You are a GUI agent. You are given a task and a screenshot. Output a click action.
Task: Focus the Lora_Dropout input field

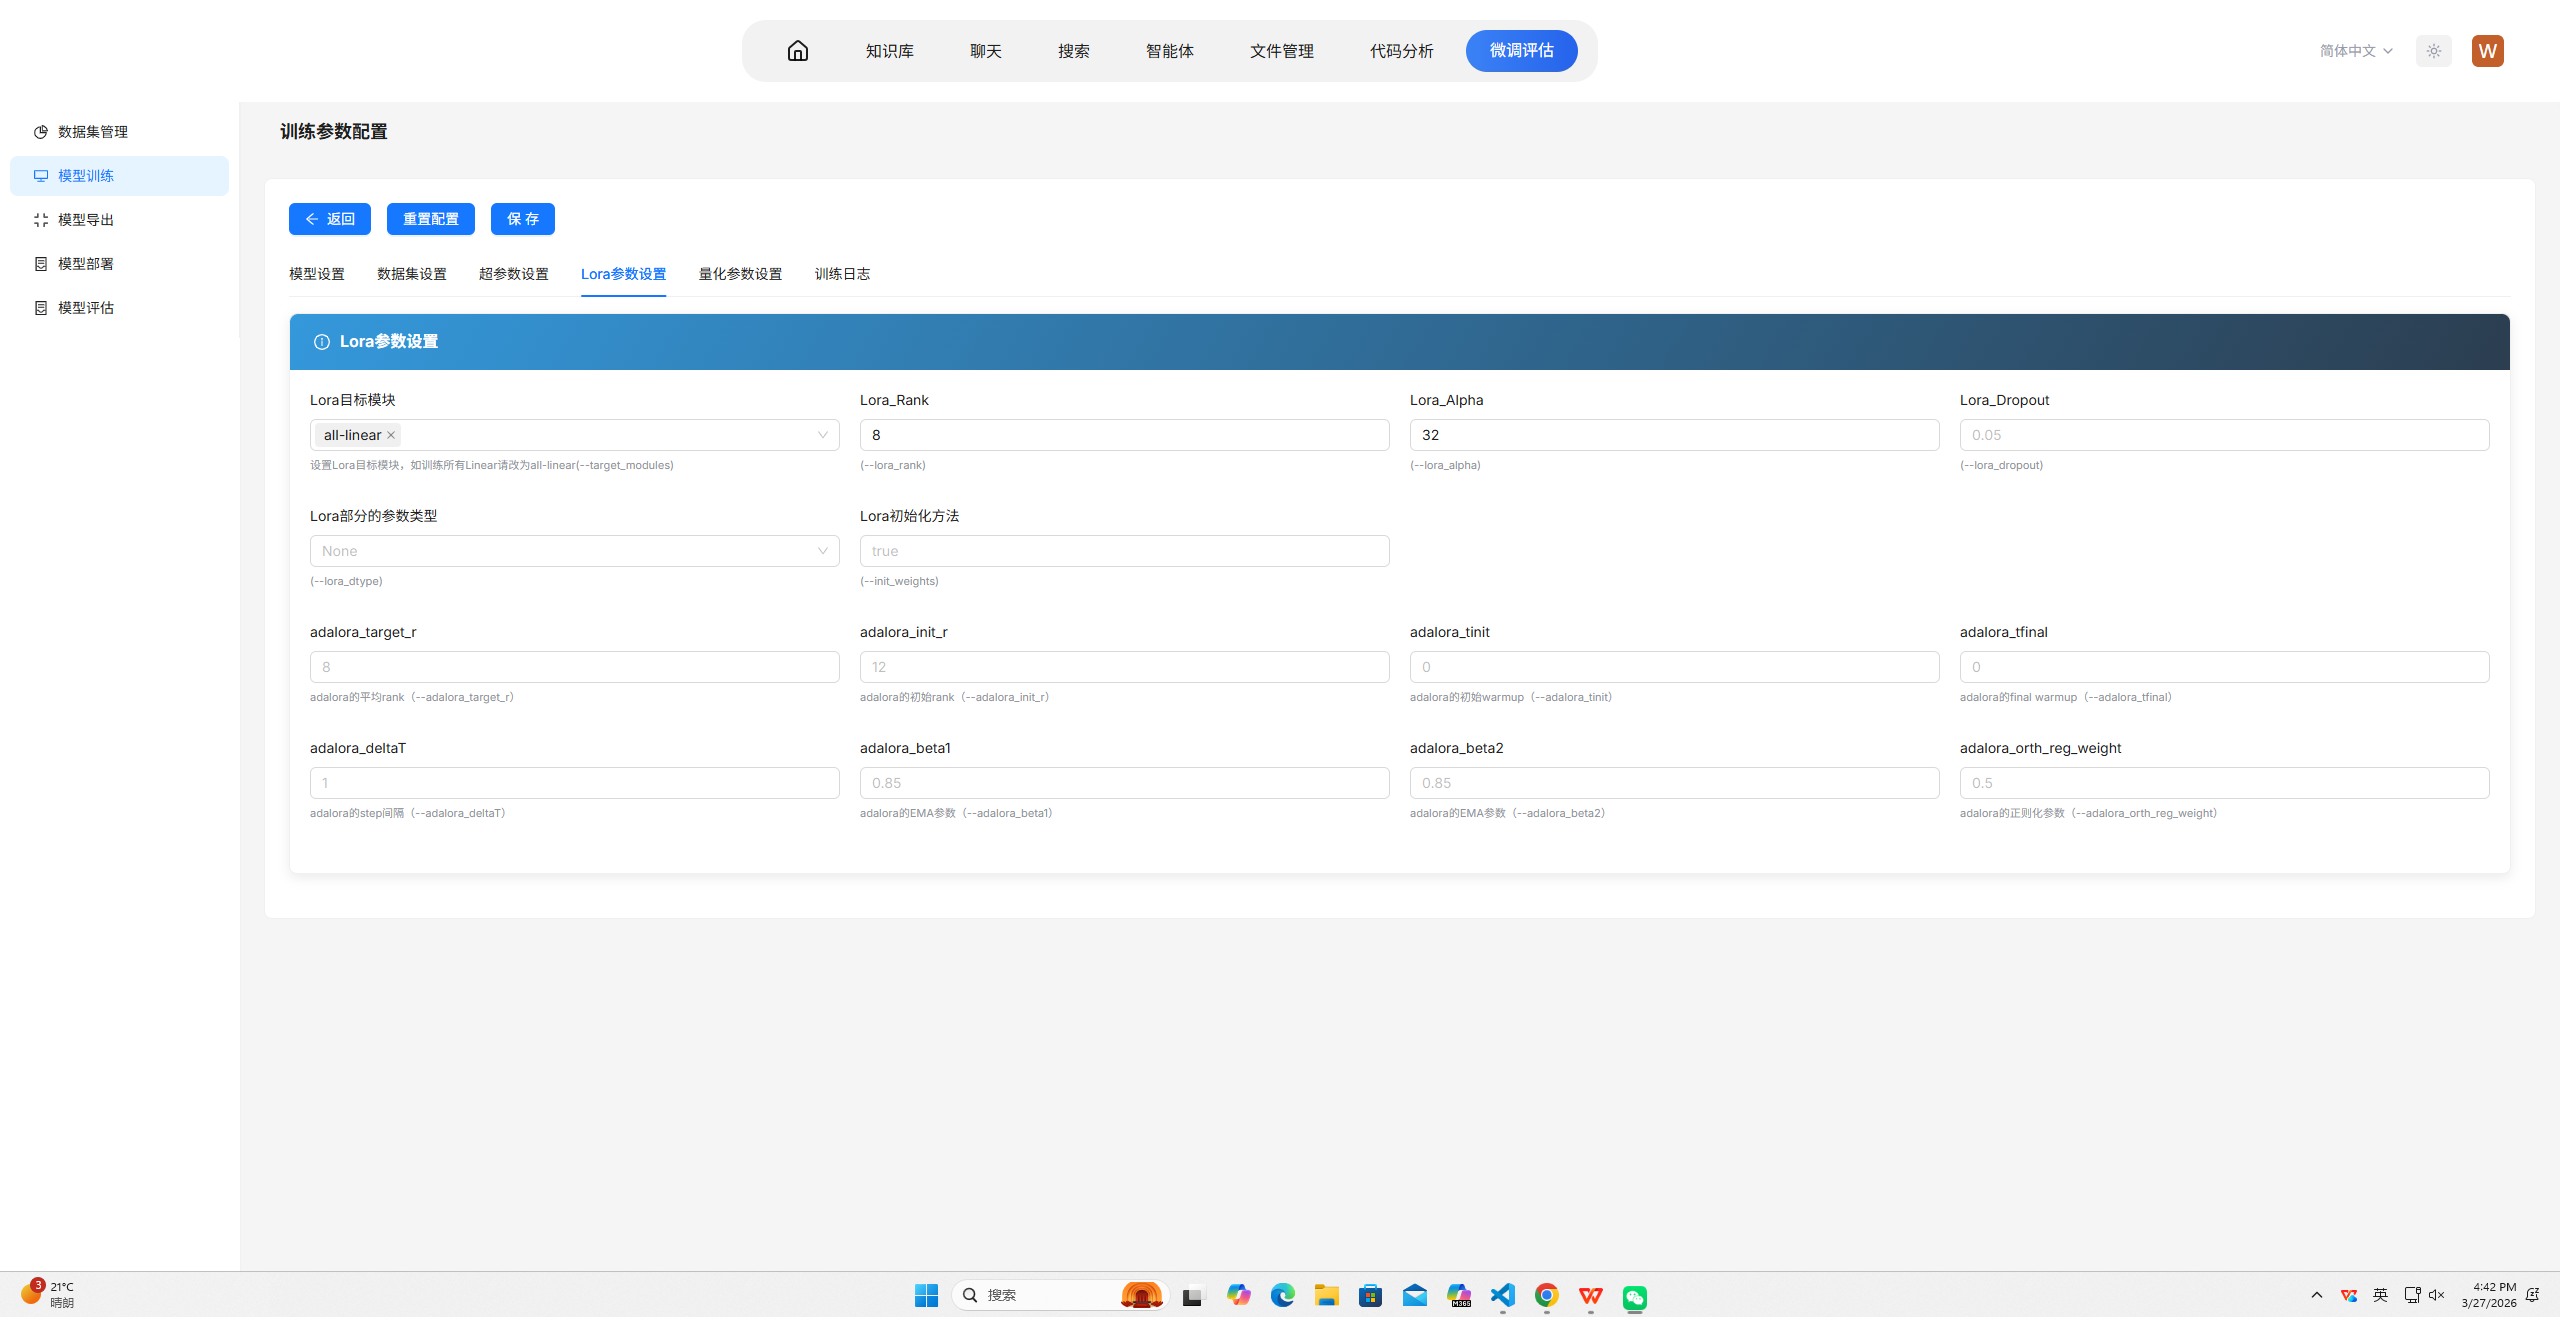(x=2223, y=435)
